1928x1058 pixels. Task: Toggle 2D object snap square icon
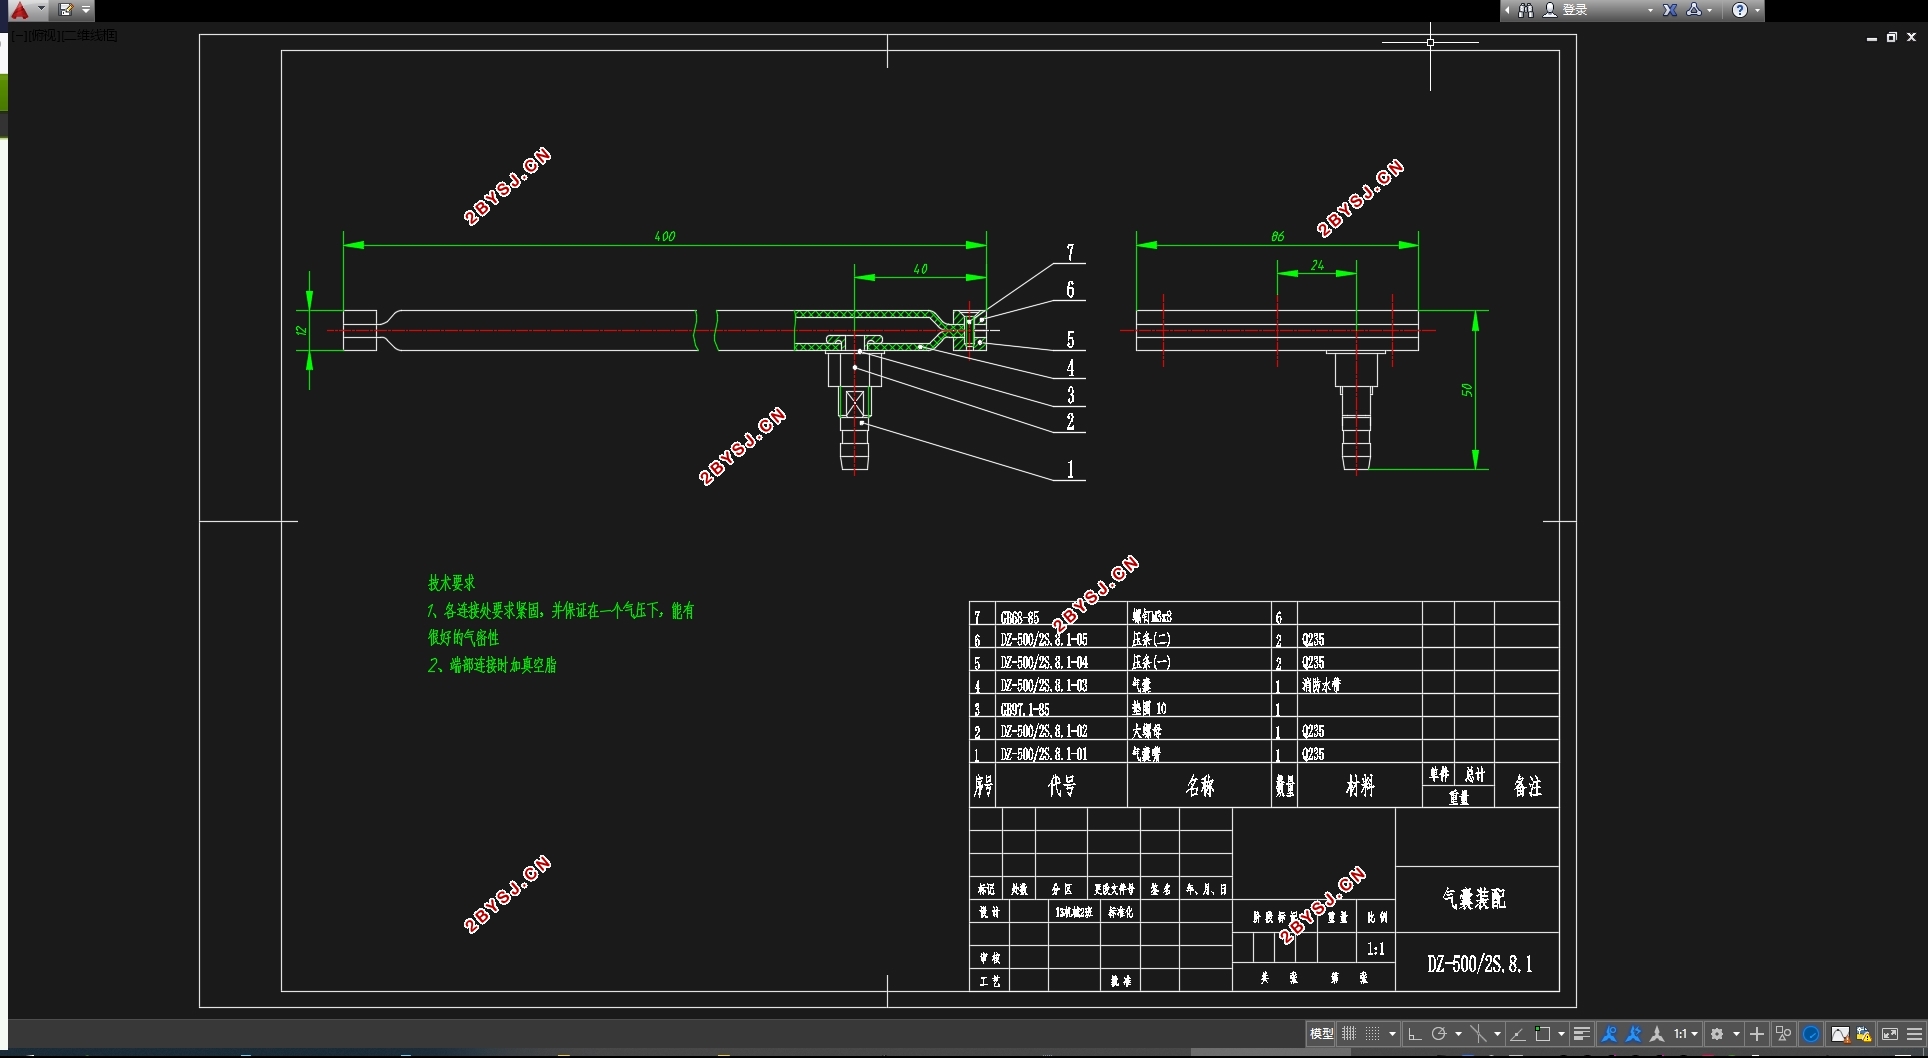(x=1543, y=1033)
